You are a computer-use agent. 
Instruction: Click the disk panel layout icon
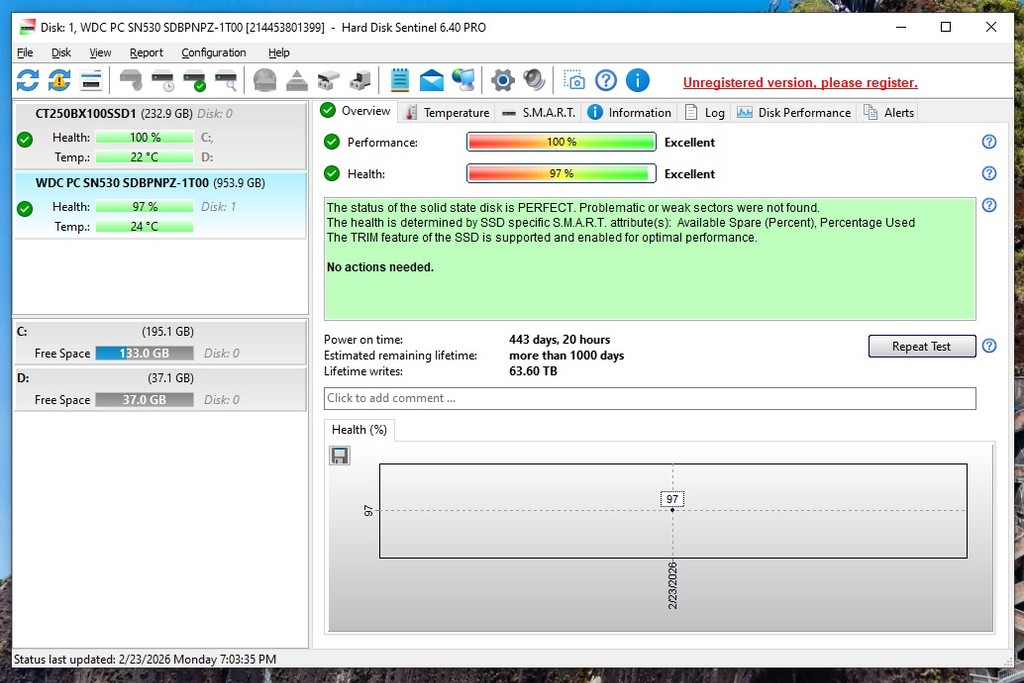(91, 80)
